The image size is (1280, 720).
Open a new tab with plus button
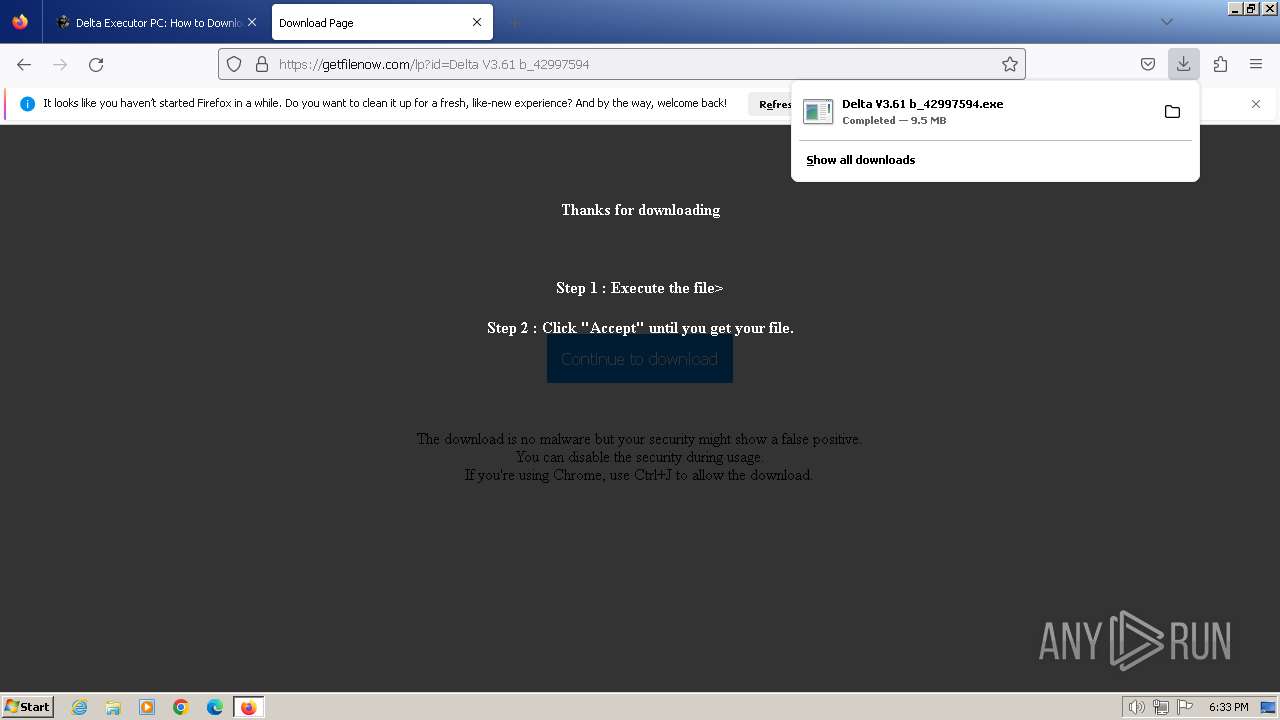(514, 22)
